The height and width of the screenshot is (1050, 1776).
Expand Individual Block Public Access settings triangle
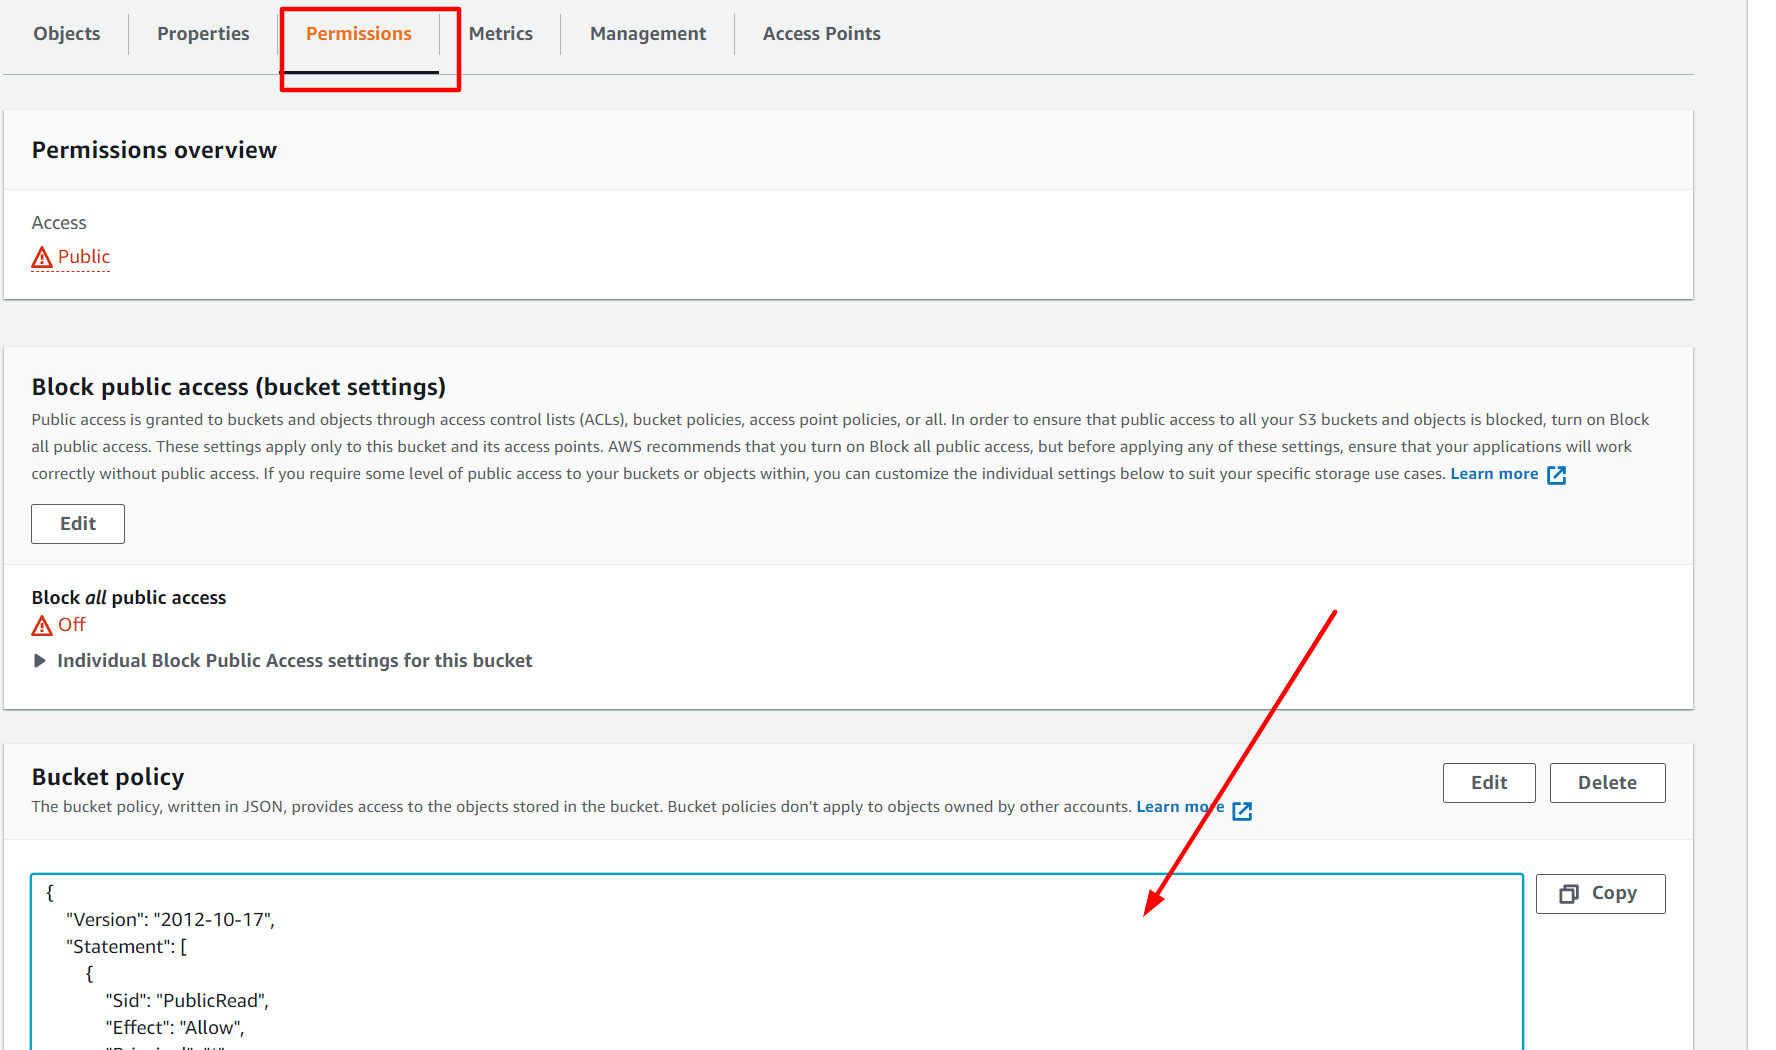coord(40,661)
